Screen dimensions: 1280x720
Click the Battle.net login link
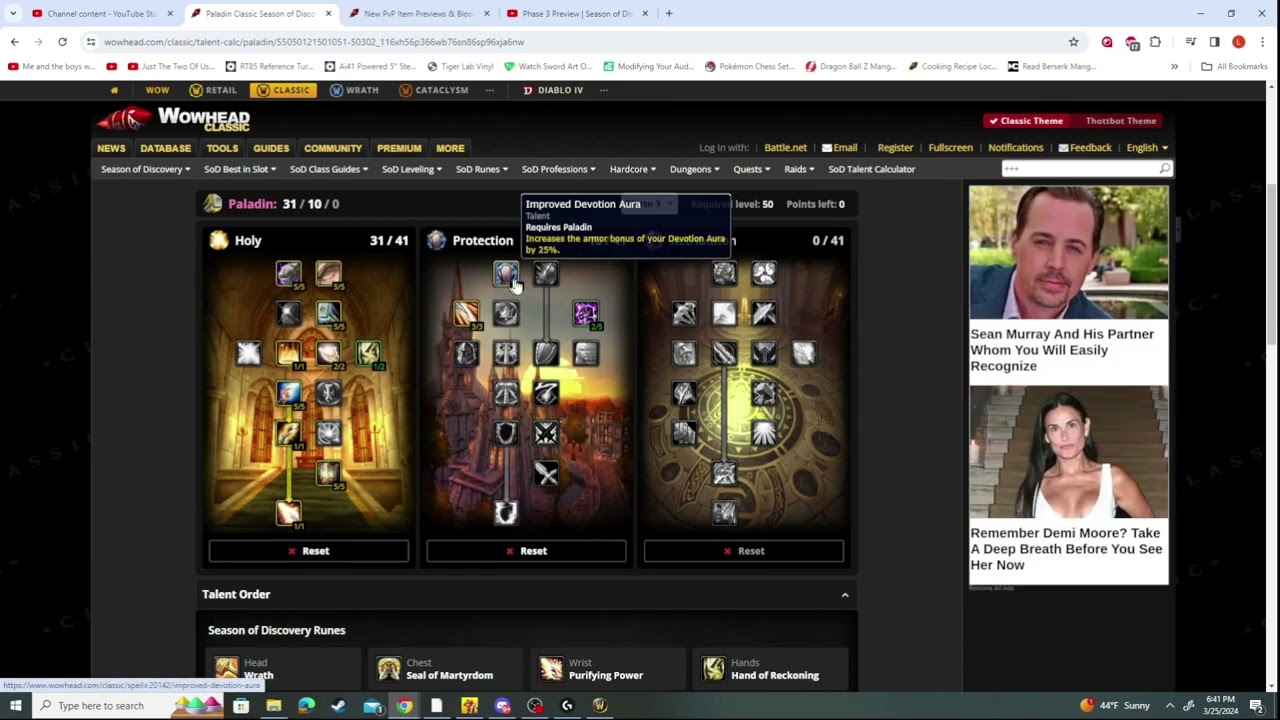coord(785,148)
